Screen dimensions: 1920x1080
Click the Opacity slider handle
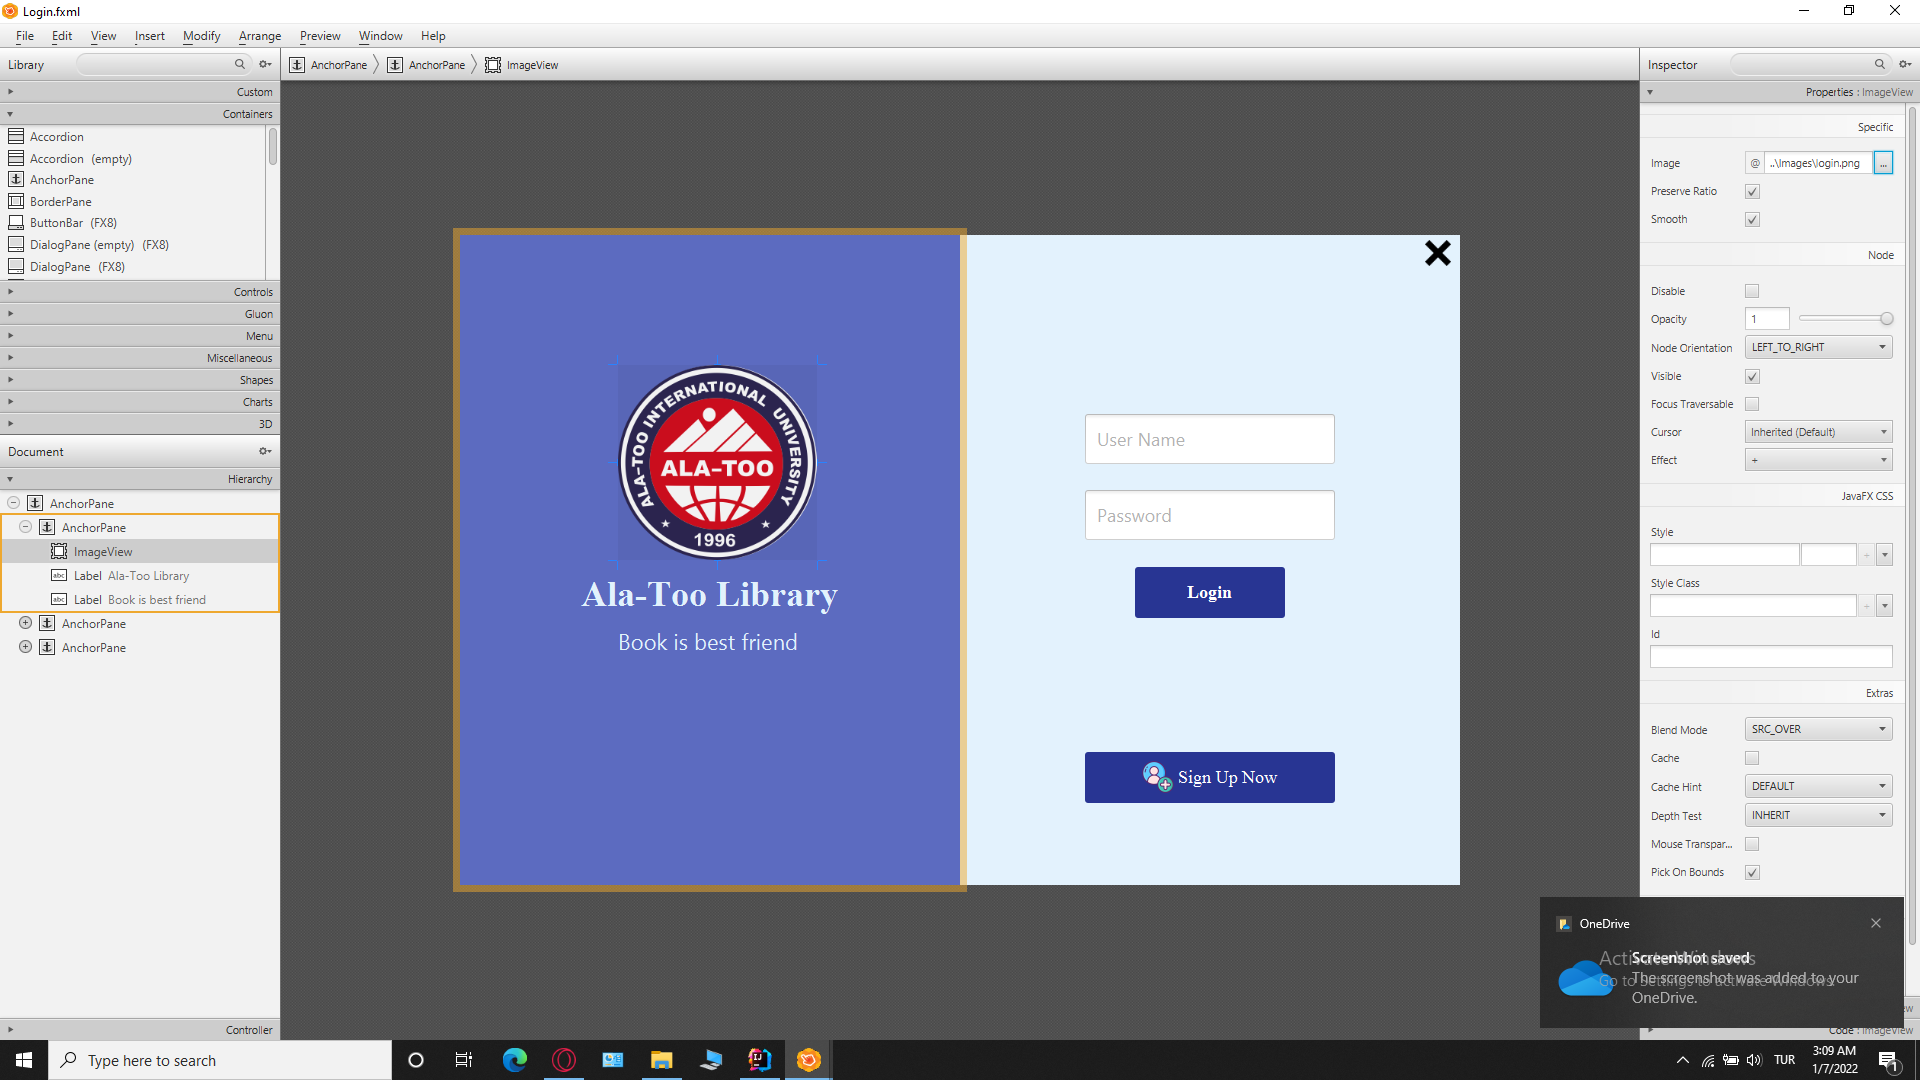(1886, 319)
